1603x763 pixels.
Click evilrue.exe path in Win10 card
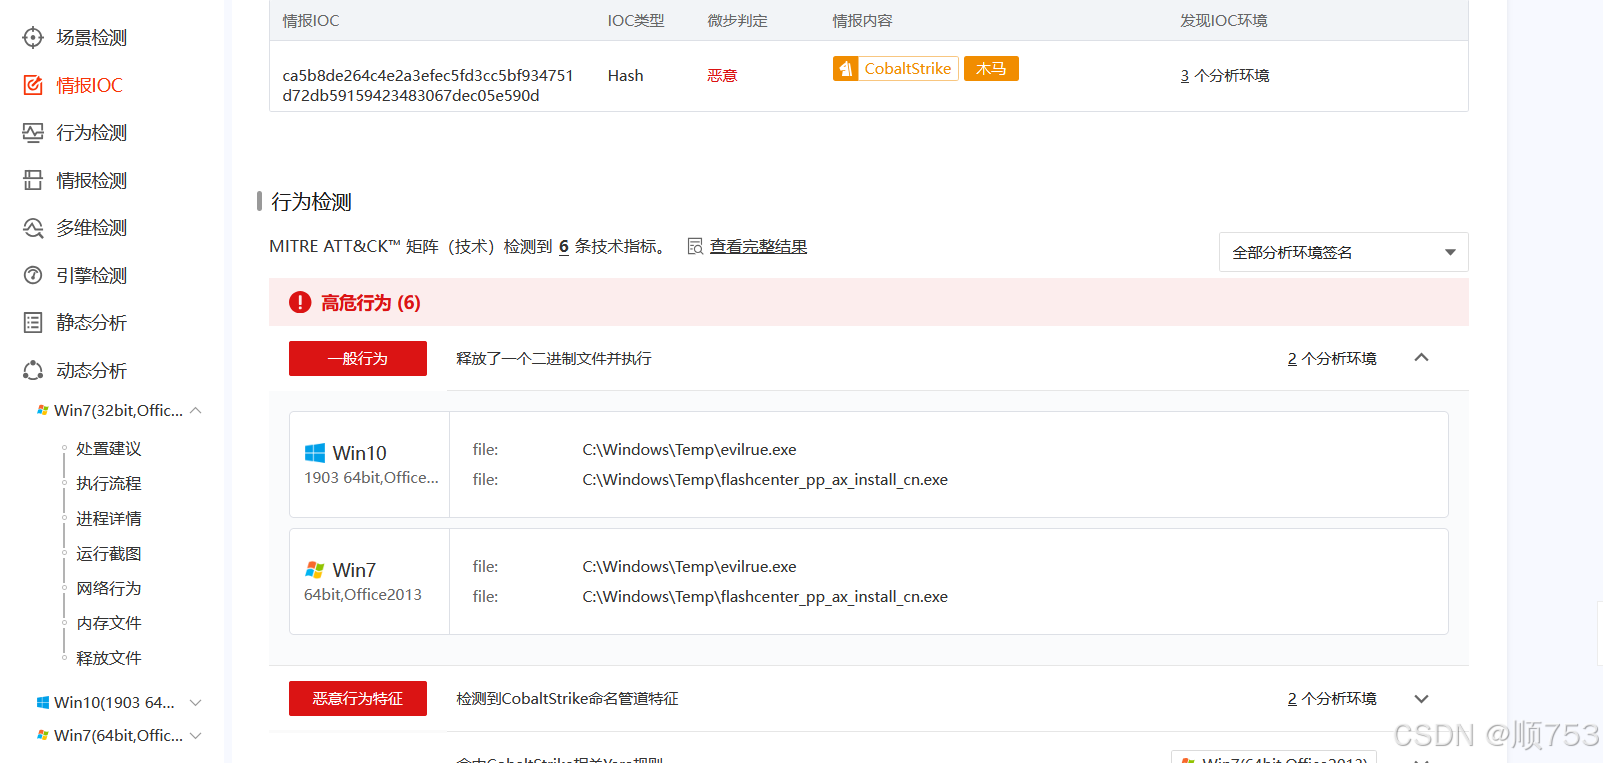[689, 450]
